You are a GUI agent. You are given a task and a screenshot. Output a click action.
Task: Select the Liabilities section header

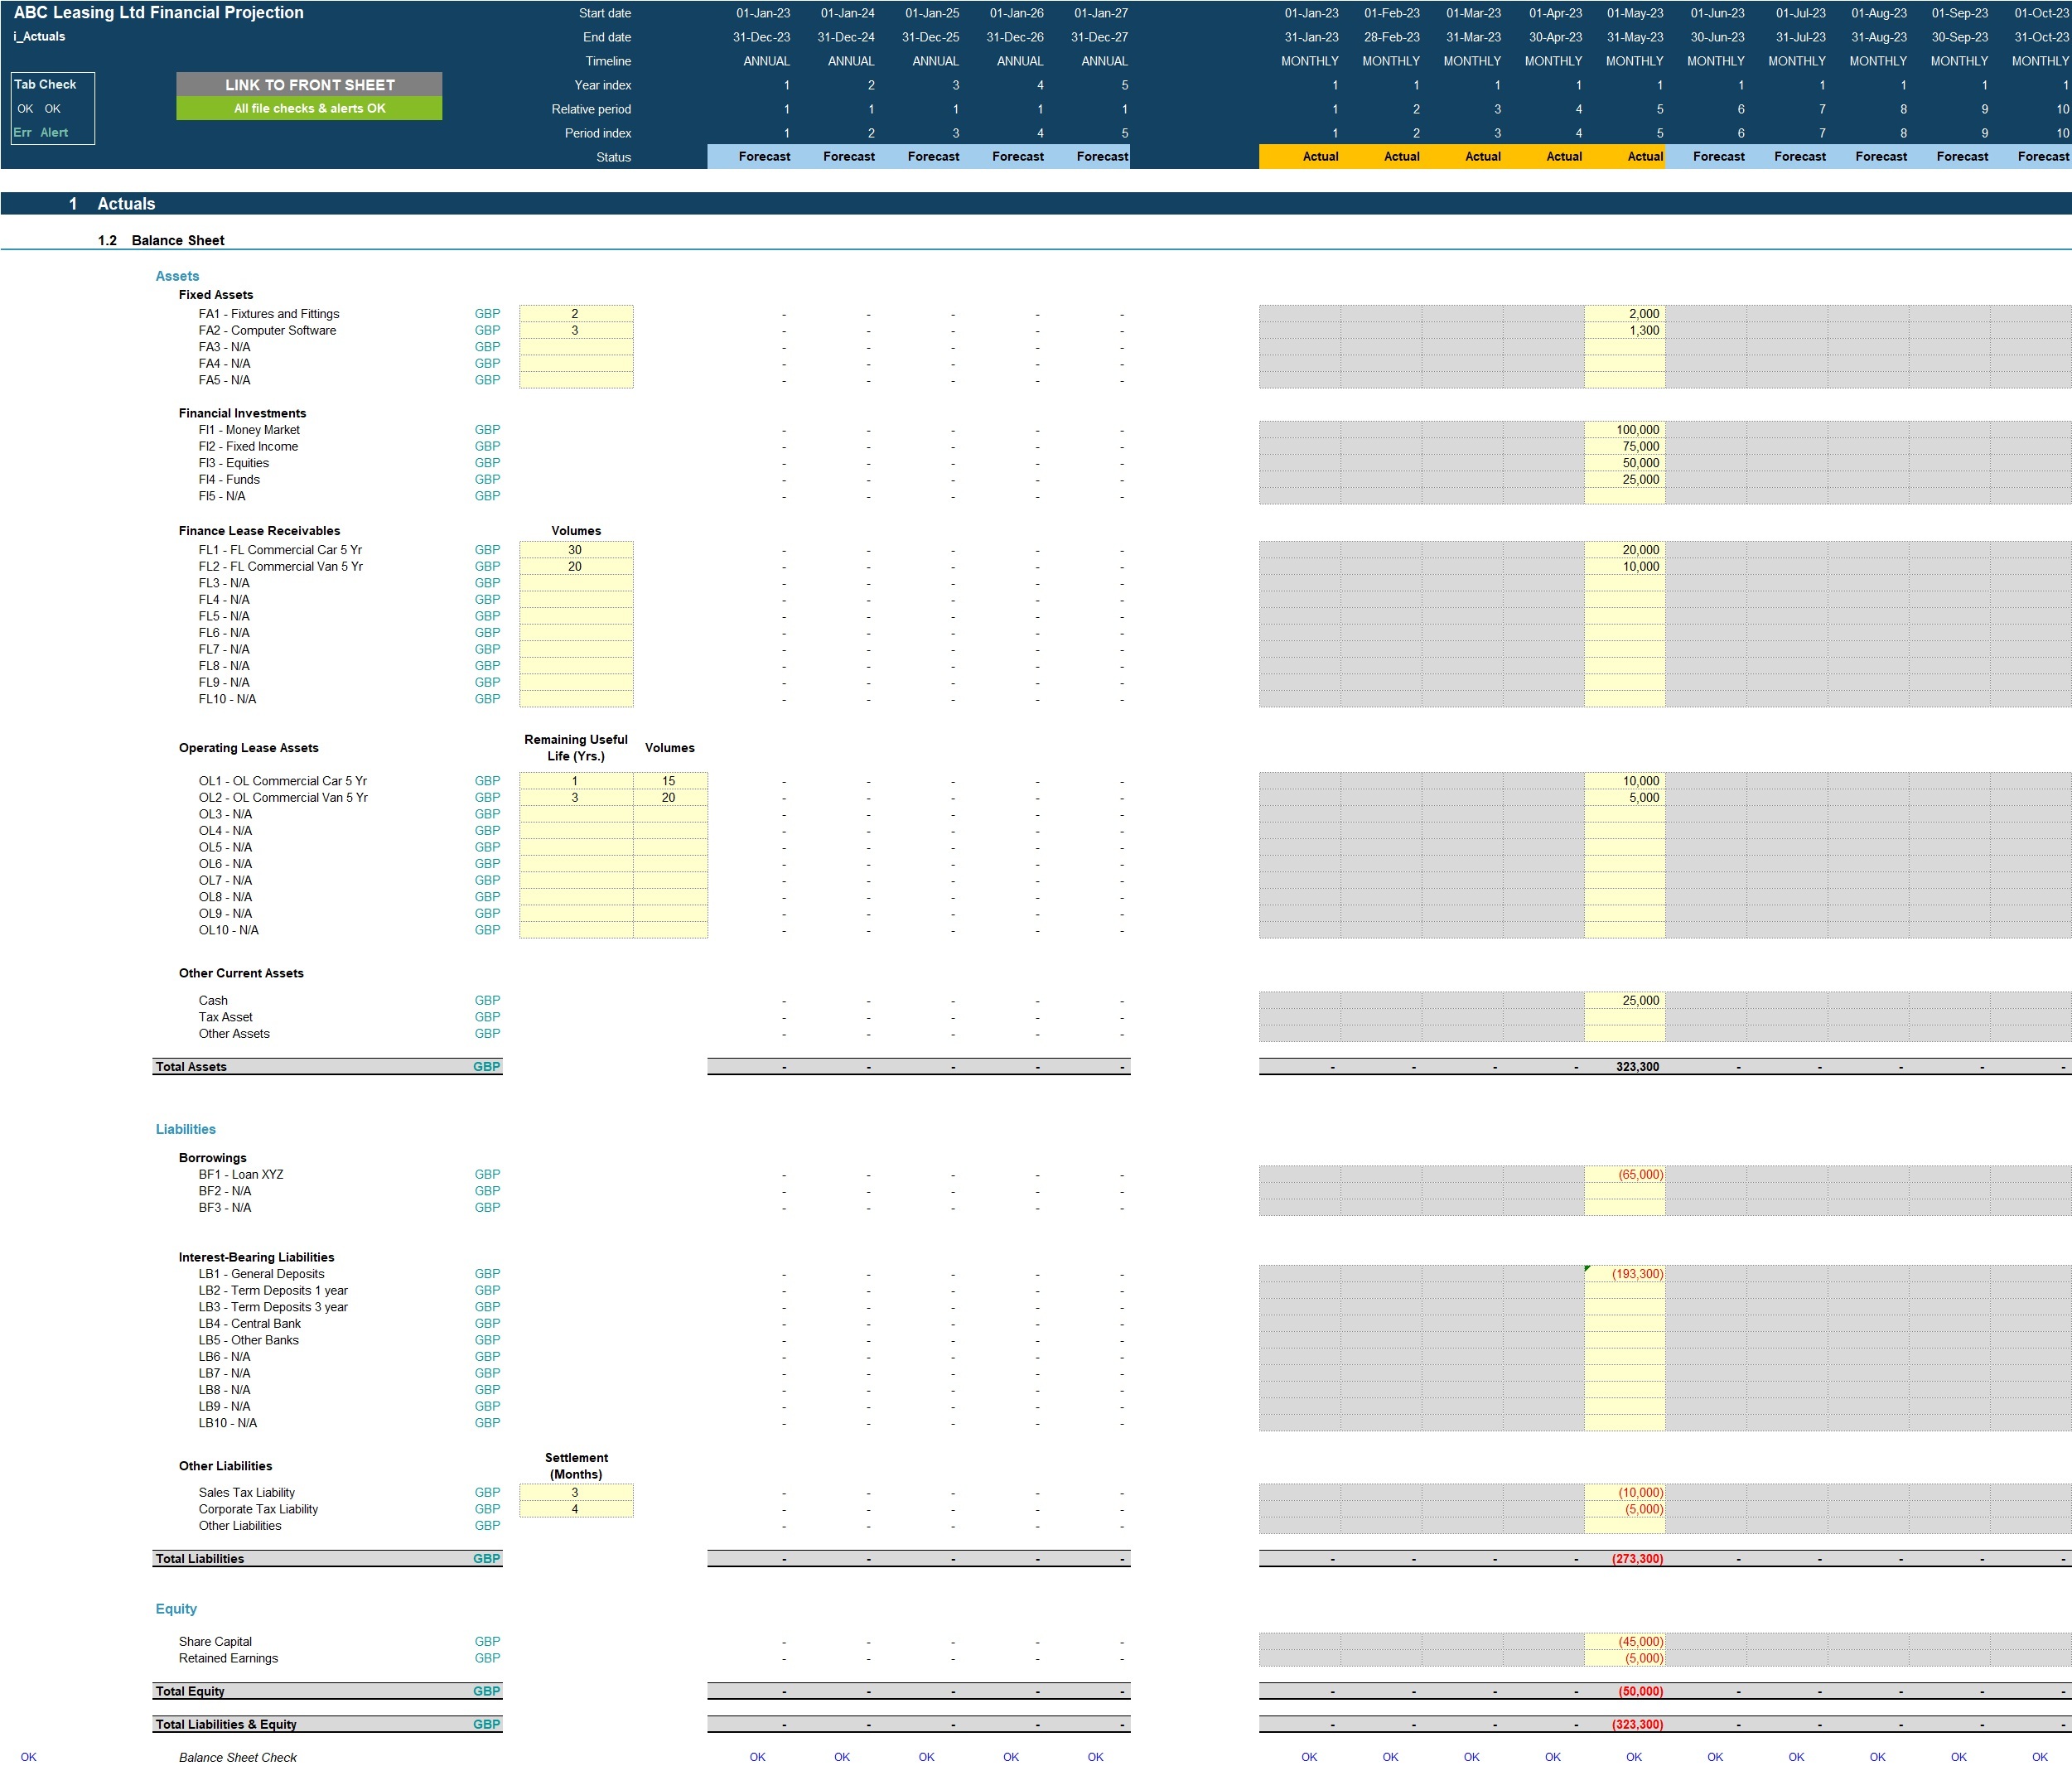(x=185, y=1128)
